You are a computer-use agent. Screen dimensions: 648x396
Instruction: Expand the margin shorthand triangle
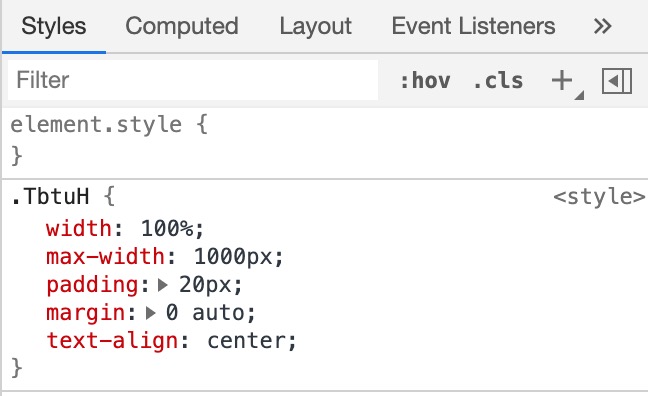(151, 313)
